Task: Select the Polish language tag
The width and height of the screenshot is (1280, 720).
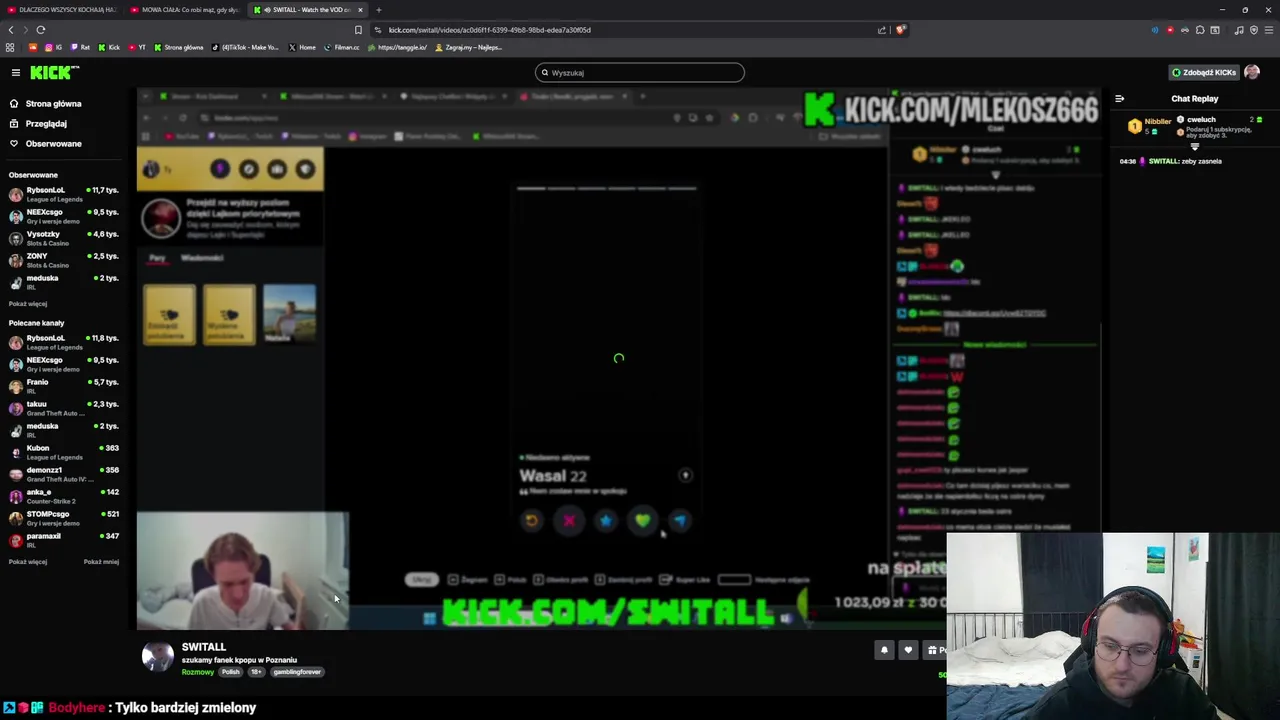Action: point(231,672)
